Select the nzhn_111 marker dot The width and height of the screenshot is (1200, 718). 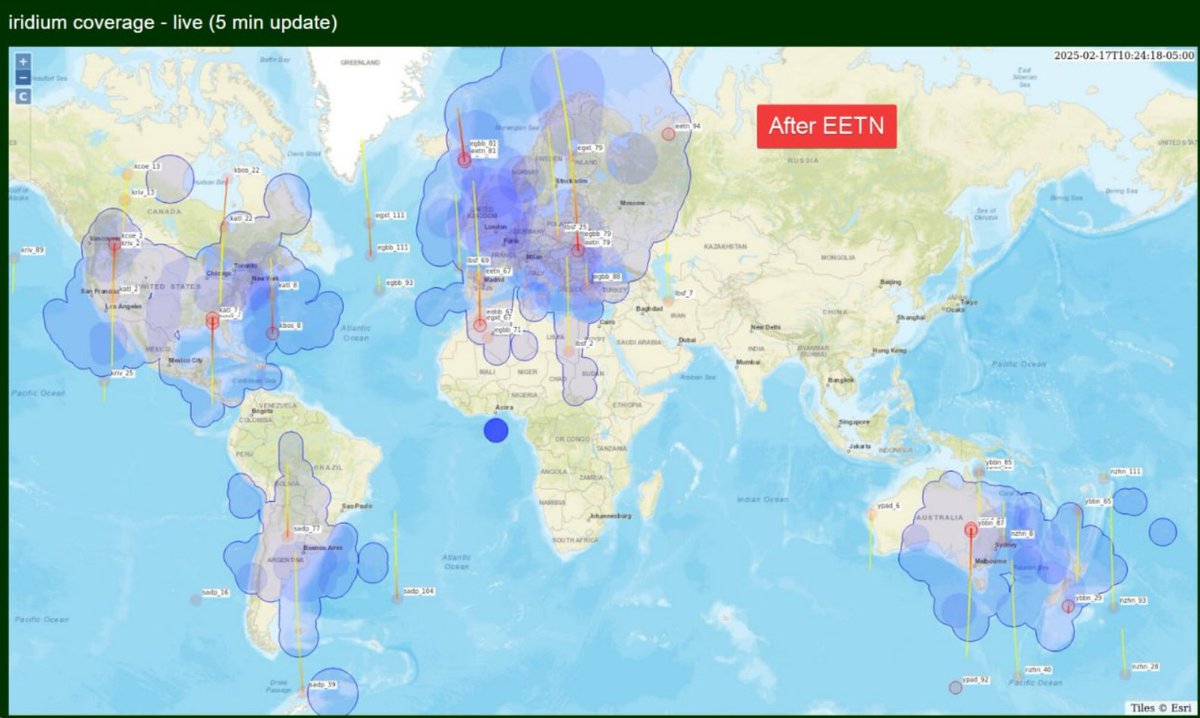click(x=1104, y=478)
